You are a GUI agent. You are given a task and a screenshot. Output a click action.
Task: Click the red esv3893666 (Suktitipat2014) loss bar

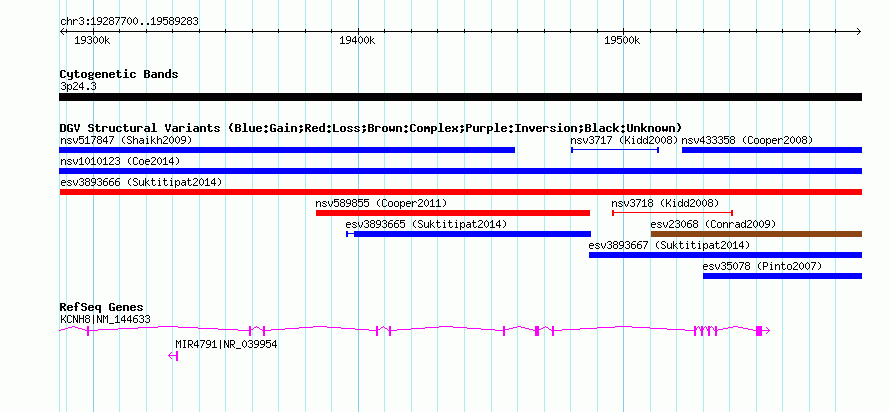pyautogui.click(x=460, y=192)
